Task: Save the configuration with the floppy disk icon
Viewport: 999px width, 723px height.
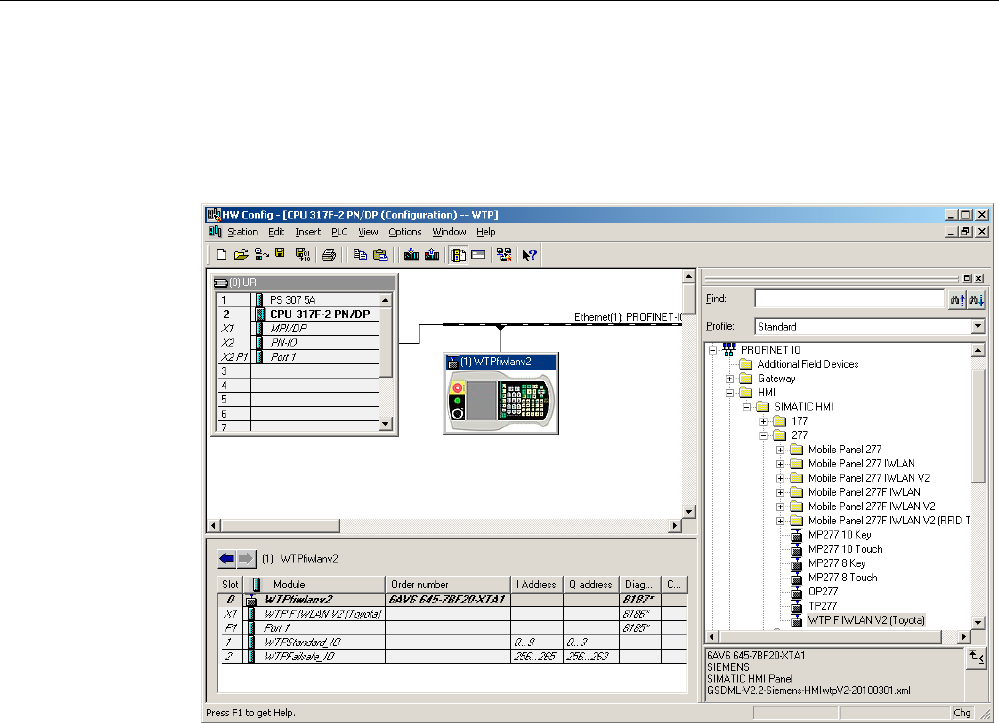Action: click(x=280, y=255)
